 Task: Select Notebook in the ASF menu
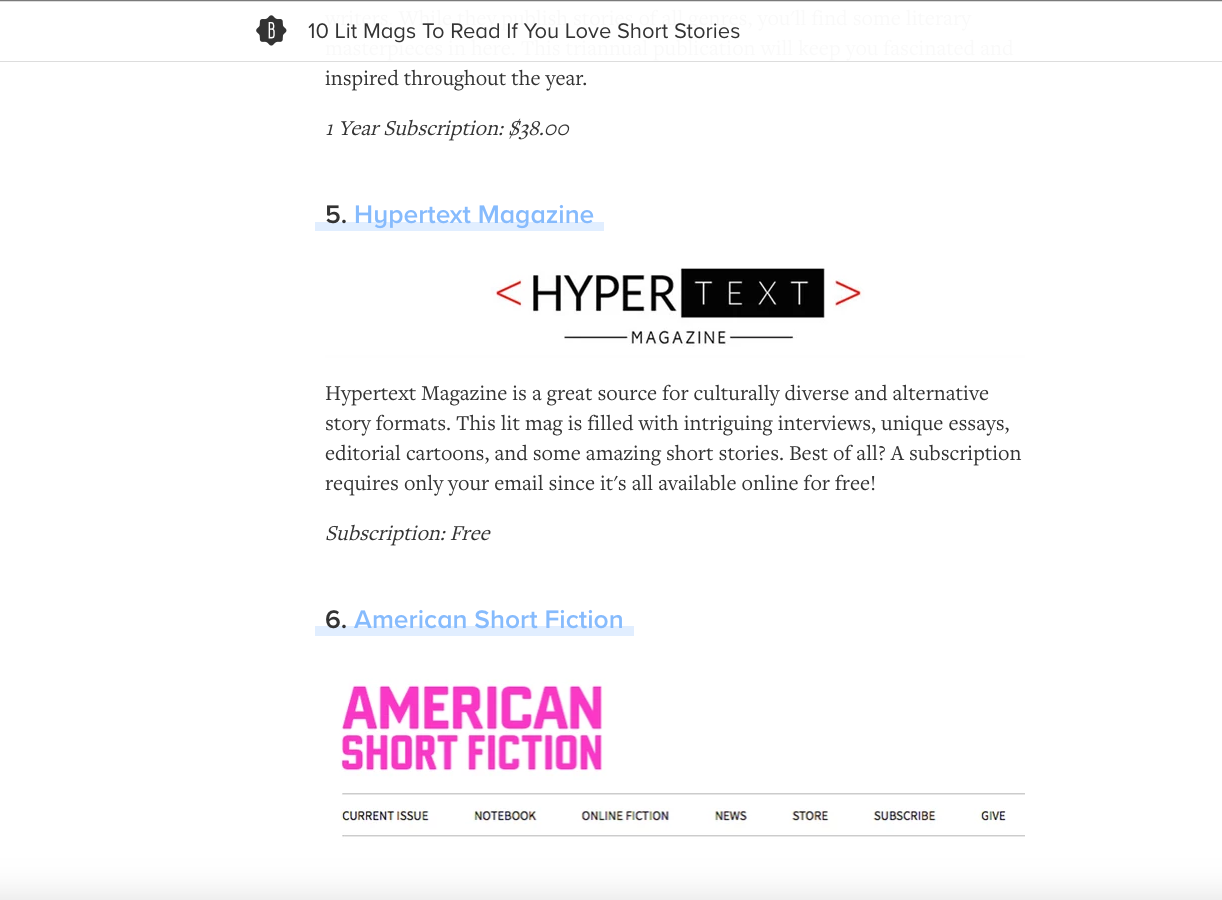pos(505,816)
